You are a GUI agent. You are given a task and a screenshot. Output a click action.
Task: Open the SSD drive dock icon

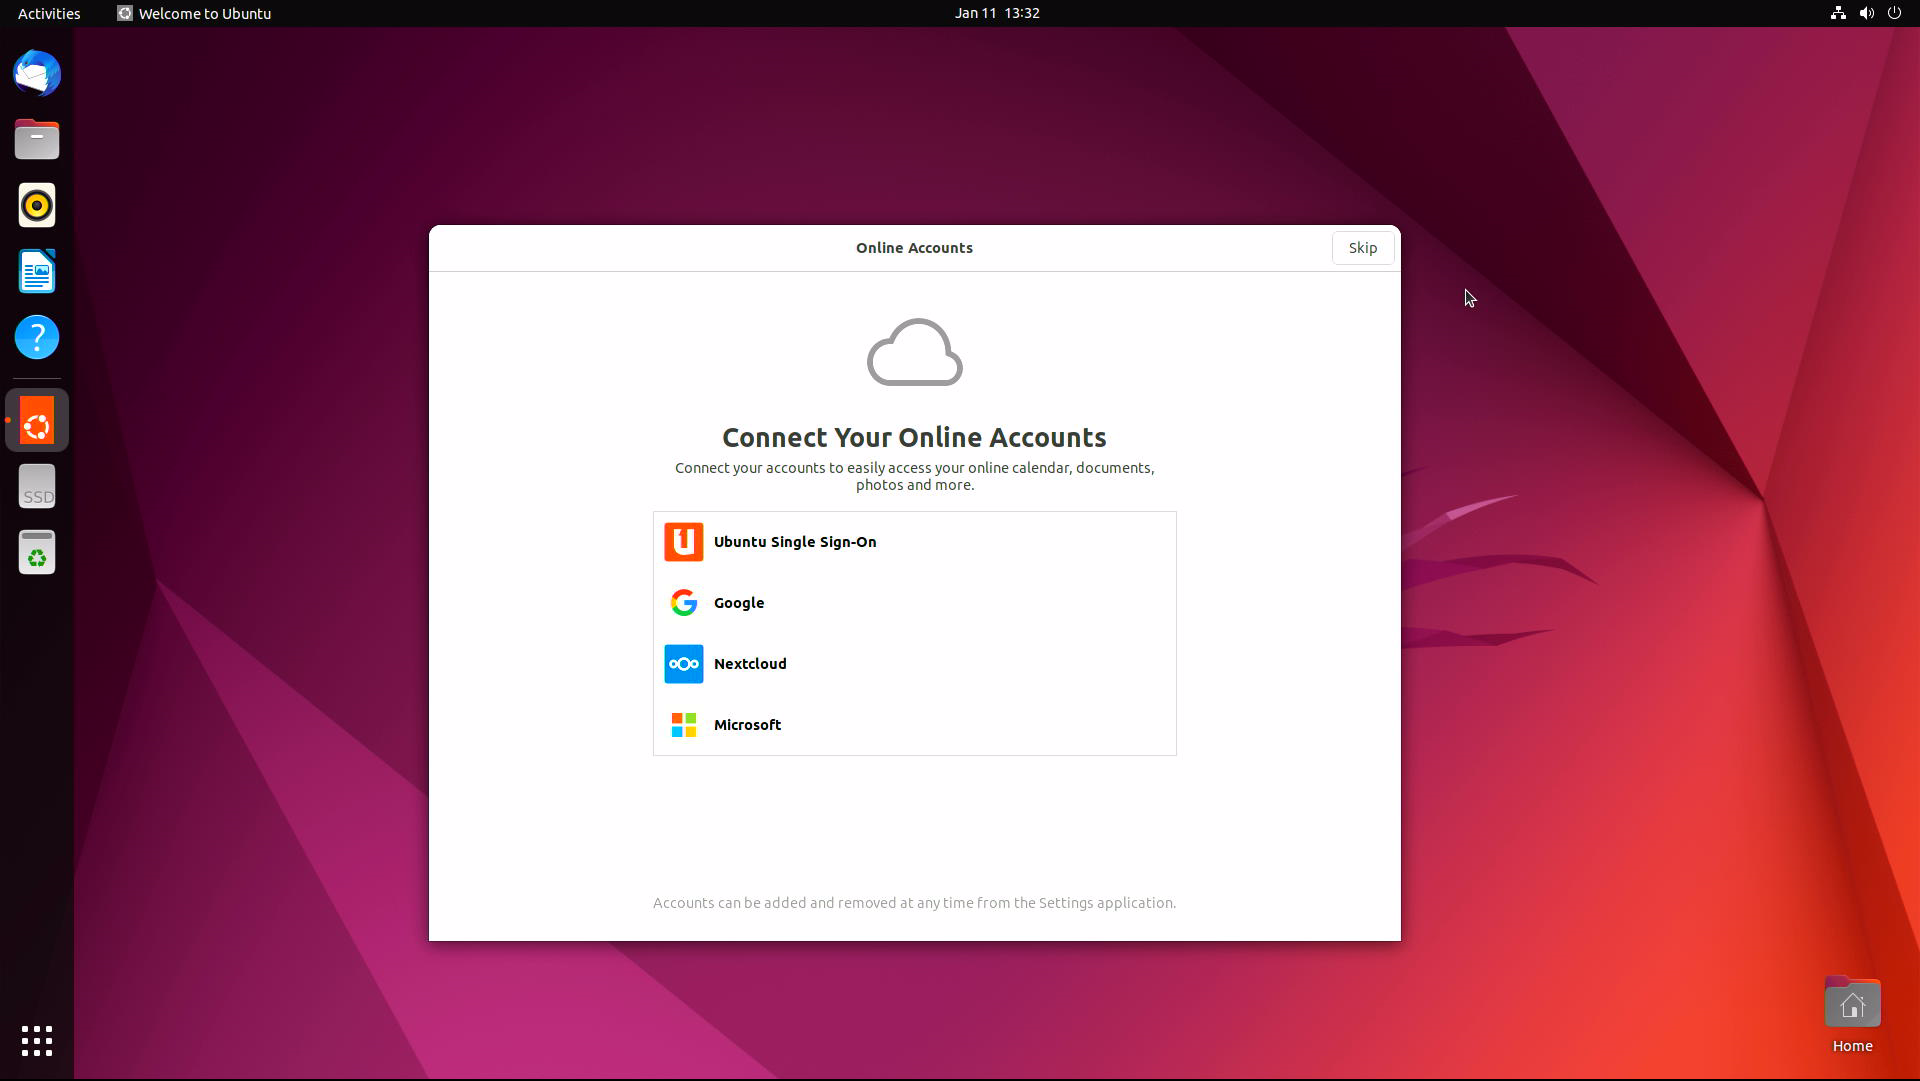click(37, 486)
